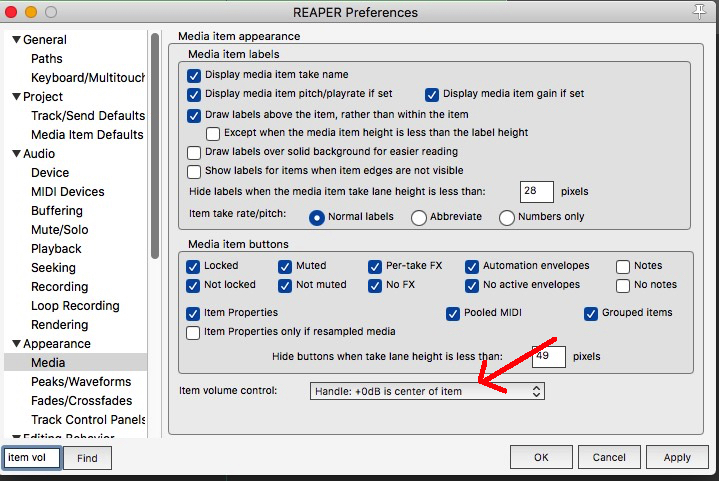Toggle the Muted button checkbox
This screenshot has width=719, height=481.
(285, 266)
